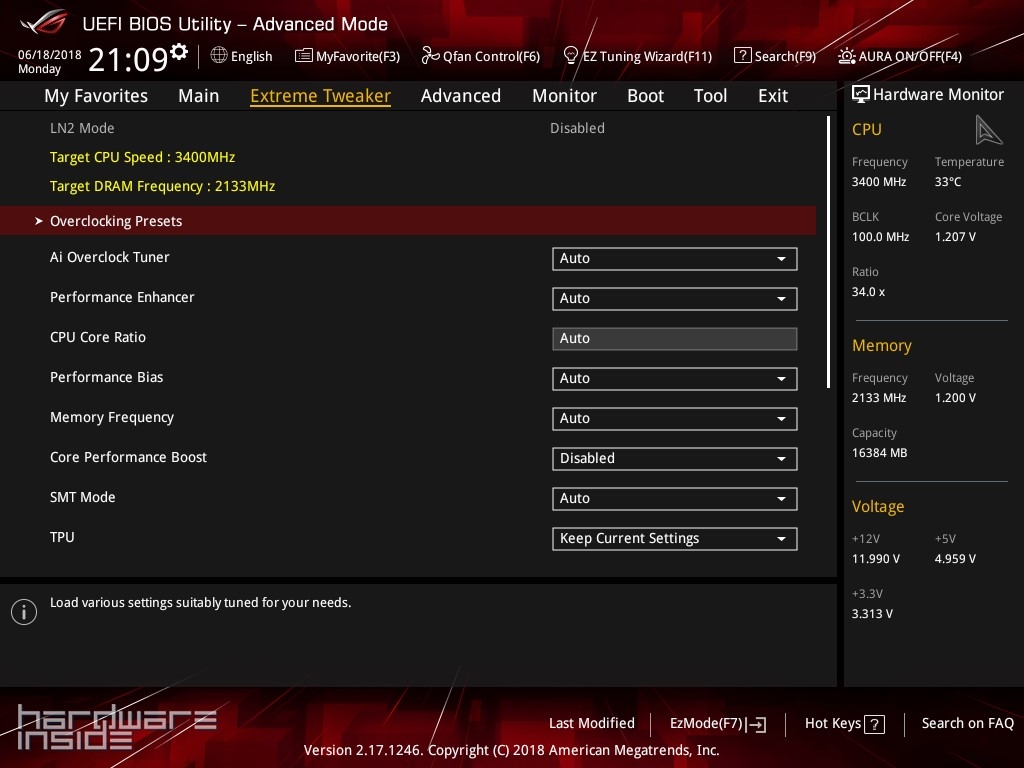Screen dimensions: 1024x768
Task: Open the Tool tab
Action: point(711,96)
